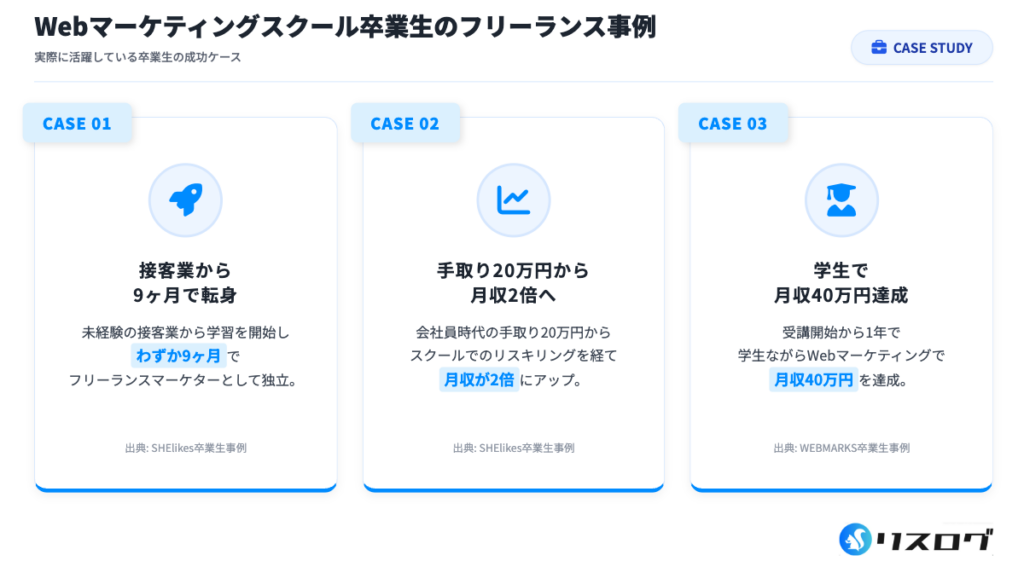Click the line chart icon in CASE 02
1024x567 pixels.
(x=513, y=200)
